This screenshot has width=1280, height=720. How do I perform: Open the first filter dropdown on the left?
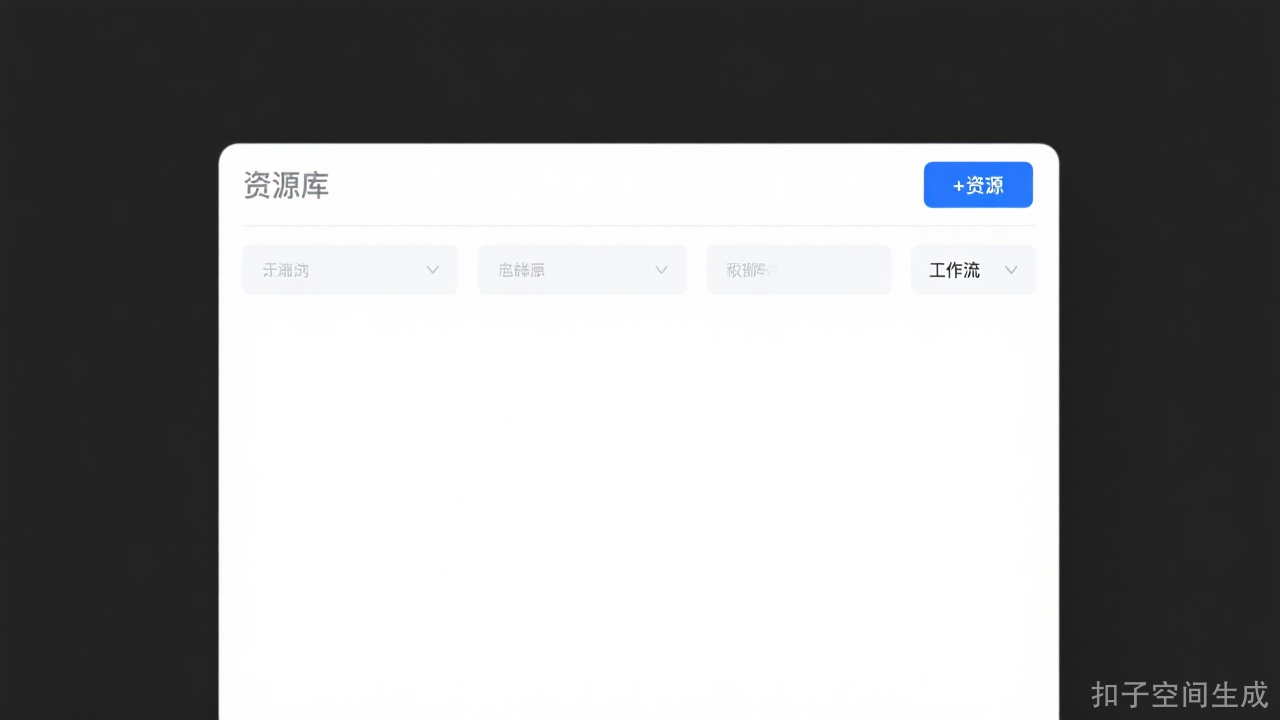(x=349, y=270)
